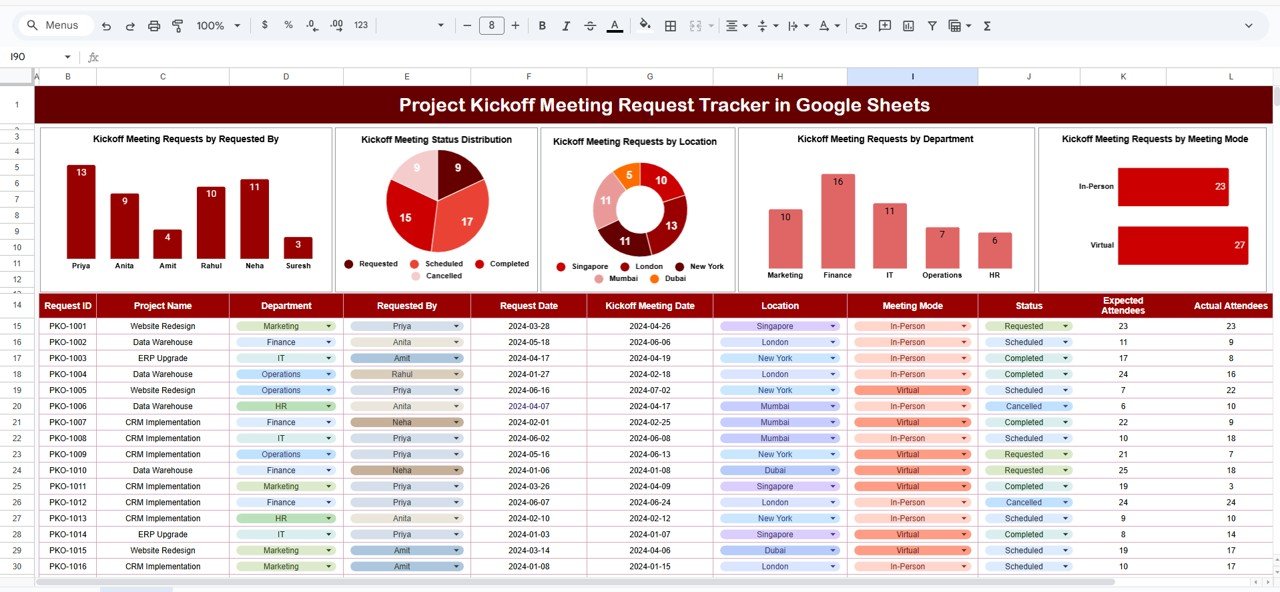Apply Format as currency
The width and height of the screenshot is (1280, 592).
coord(264,25)
